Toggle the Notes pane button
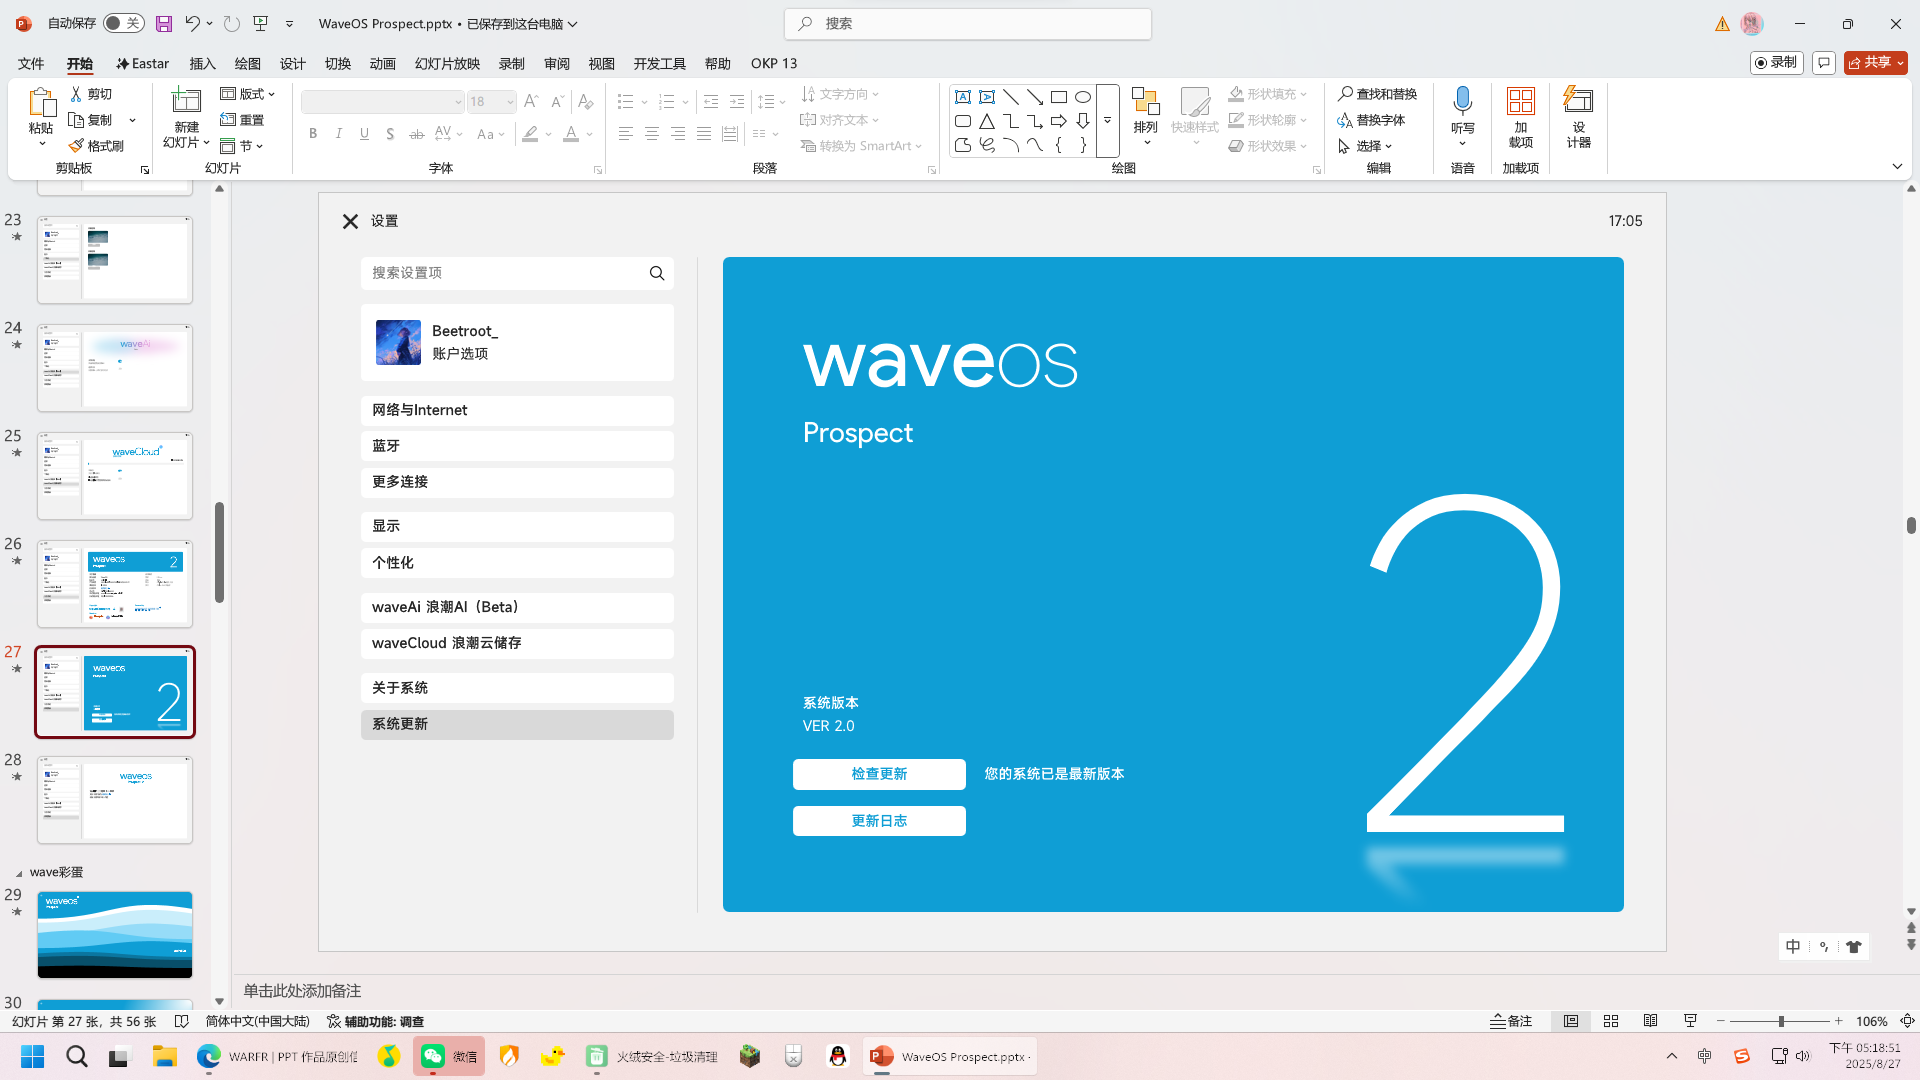The image size is (1920, 1080). 1511,1021
